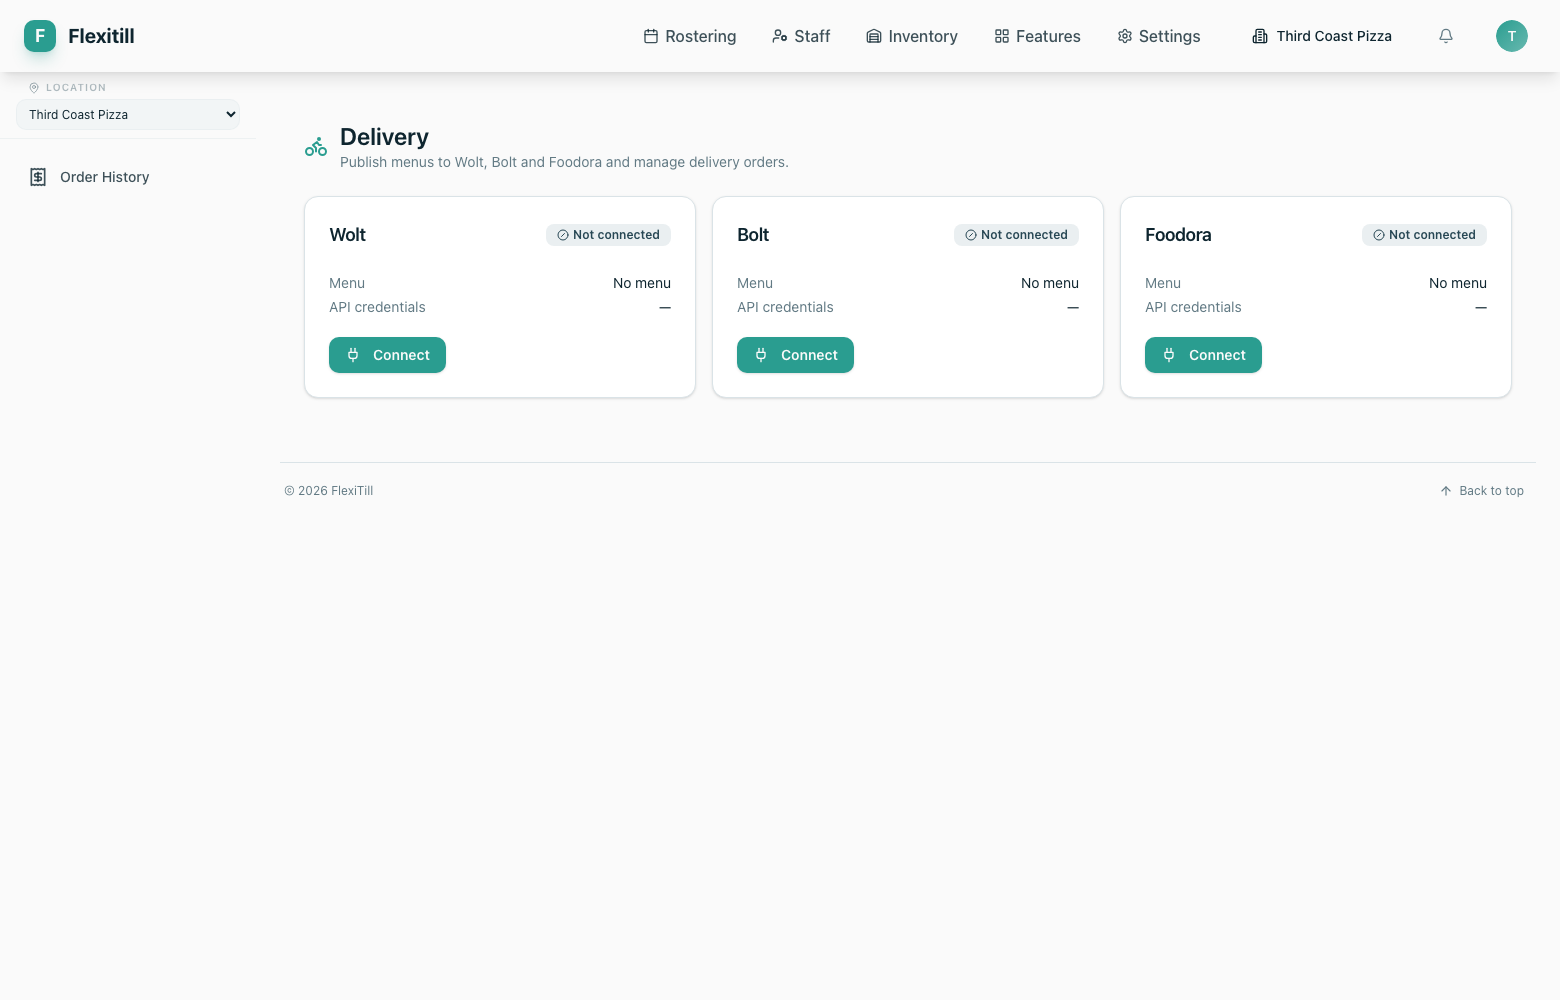
Task: Click the location pin icon in sidebar
Action: (x=34, y=88)
